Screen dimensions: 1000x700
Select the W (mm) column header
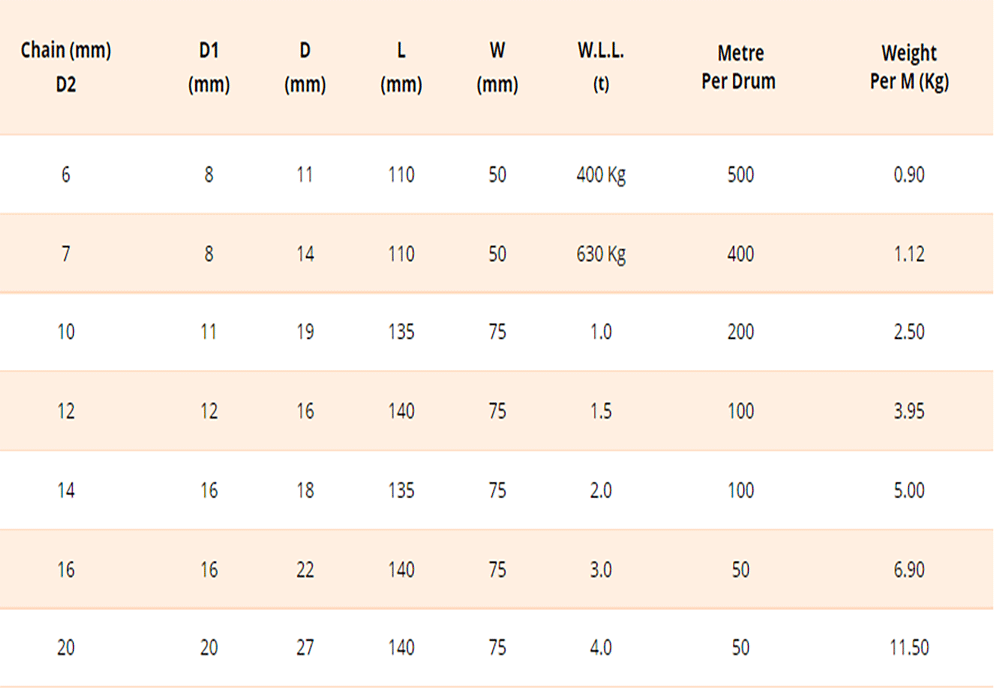497,68
